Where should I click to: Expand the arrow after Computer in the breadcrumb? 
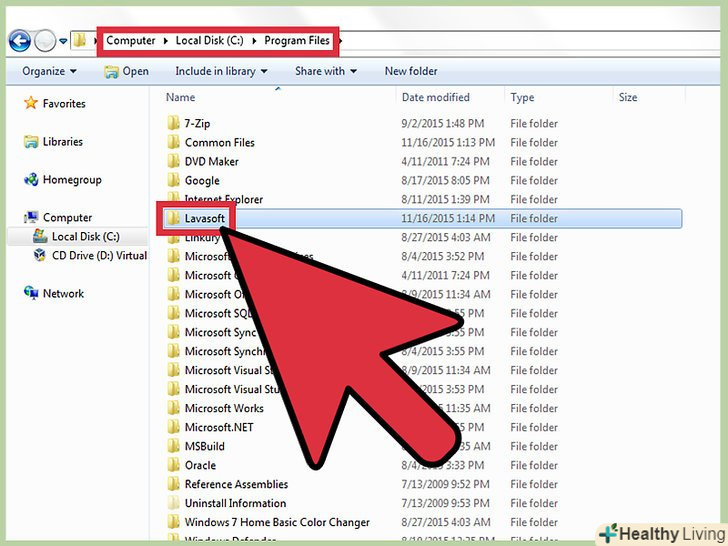[165, 41]
